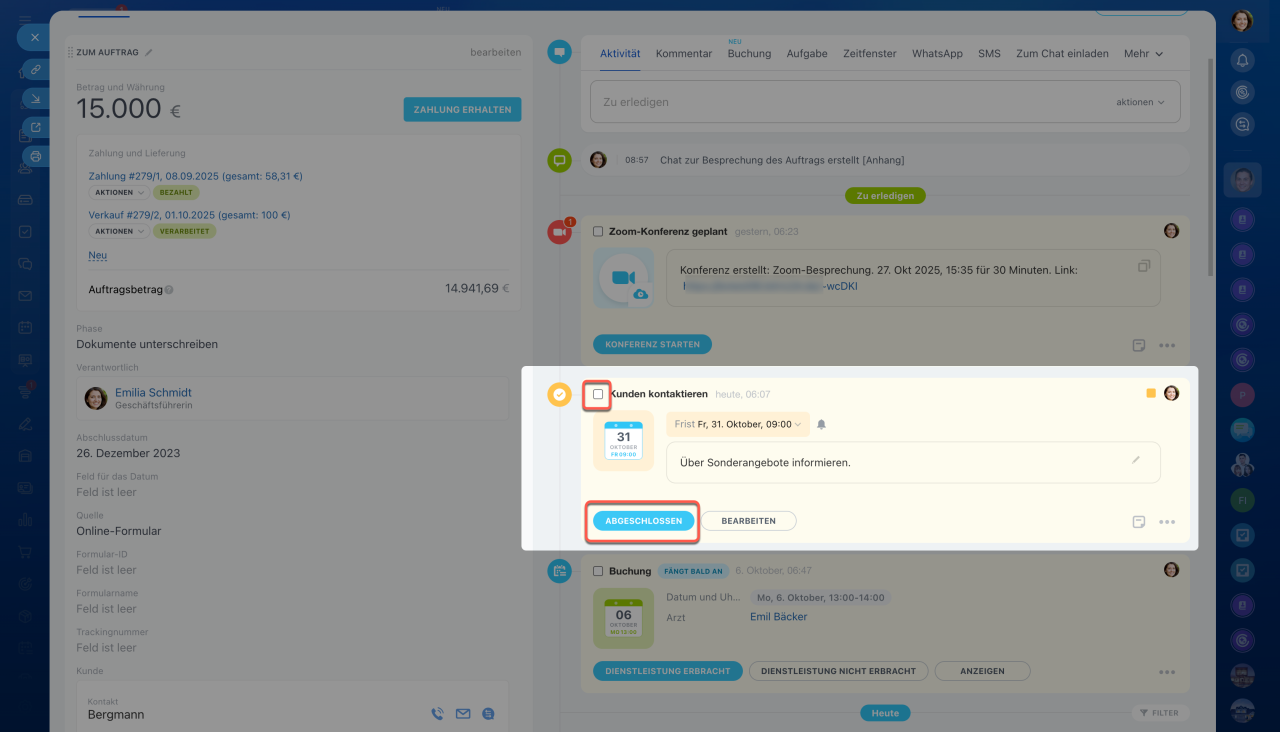Click the email icon for contact Bergmann
The image size is (1280, 732).
tap(462, 714)
